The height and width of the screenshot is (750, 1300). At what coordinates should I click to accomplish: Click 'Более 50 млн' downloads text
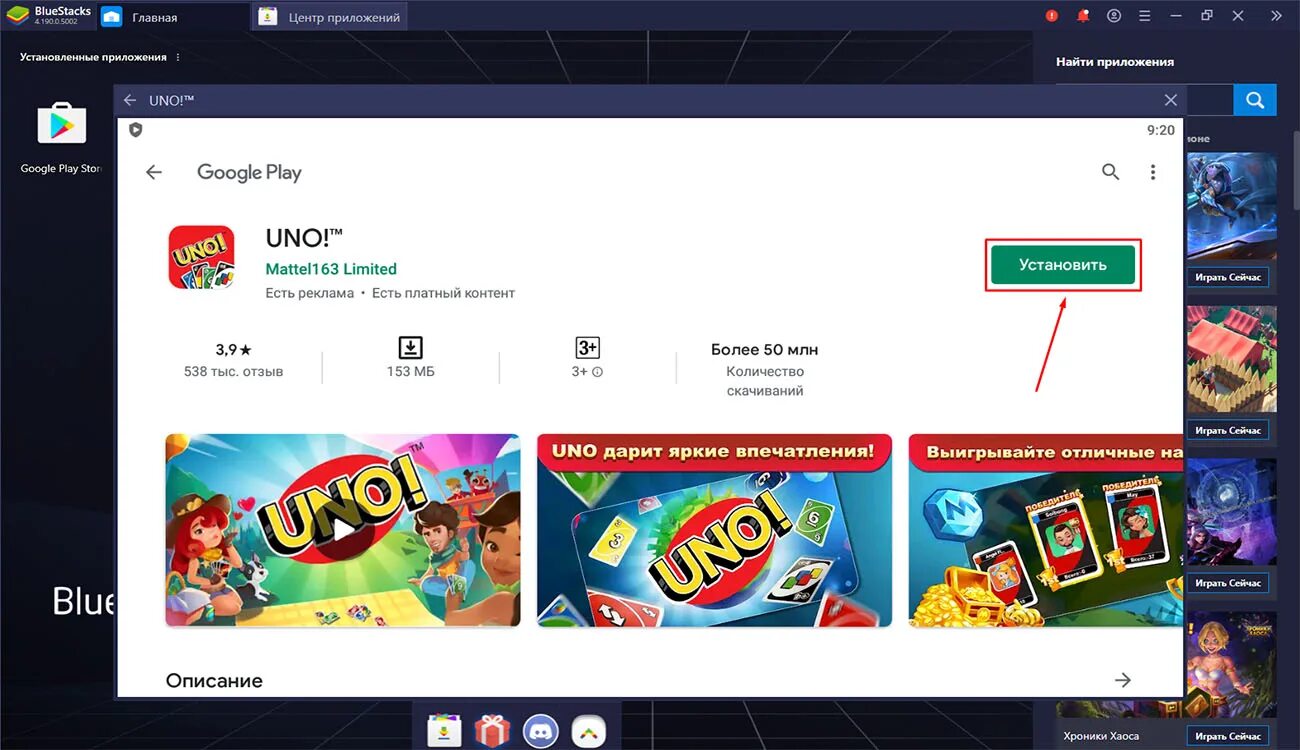tap(765, 349)
